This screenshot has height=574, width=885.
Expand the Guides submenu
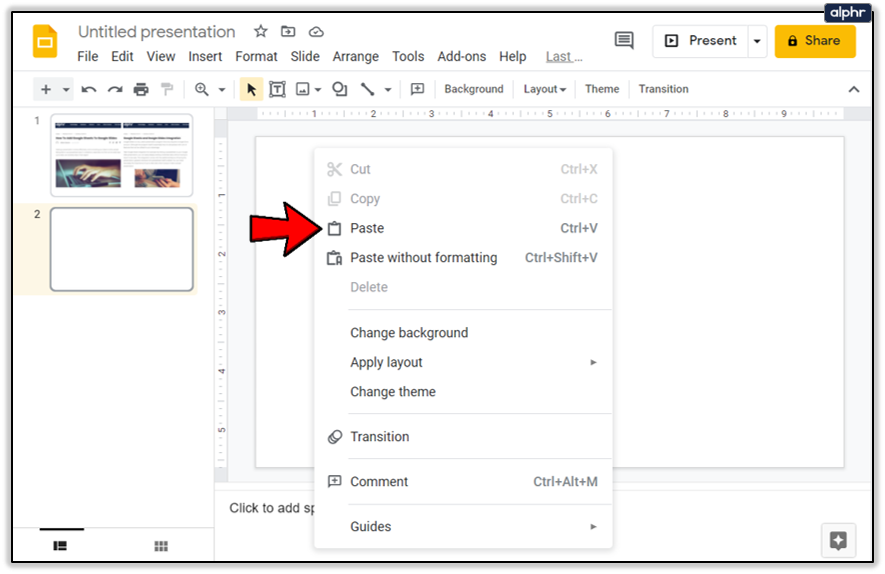[x=593, y=527]
